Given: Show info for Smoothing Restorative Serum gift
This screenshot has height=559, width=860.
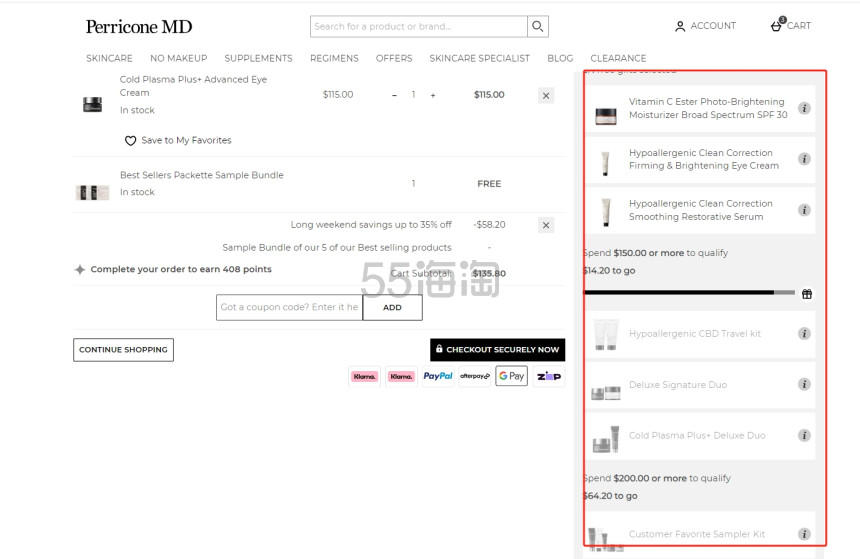Looking at the screenshot, I should (804, 210).
